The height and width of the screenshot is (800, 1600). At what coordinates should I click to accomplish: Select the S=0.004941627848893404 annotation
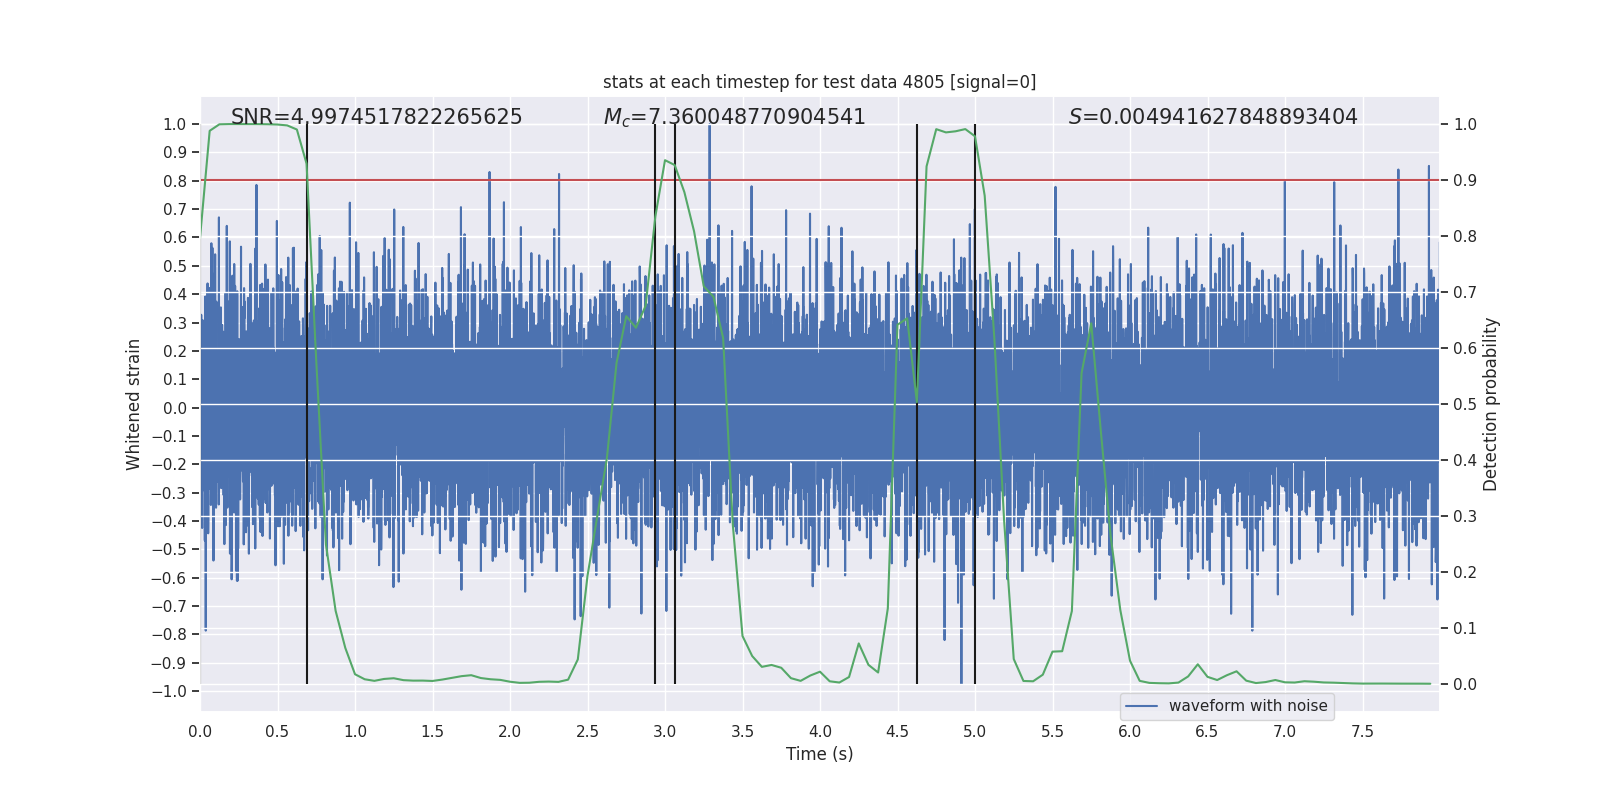[1213, 117]
